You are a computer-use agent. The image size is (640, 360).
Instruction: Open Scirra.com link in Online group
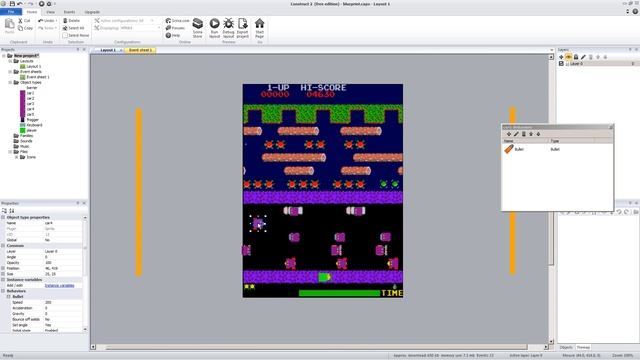point(178,20)
